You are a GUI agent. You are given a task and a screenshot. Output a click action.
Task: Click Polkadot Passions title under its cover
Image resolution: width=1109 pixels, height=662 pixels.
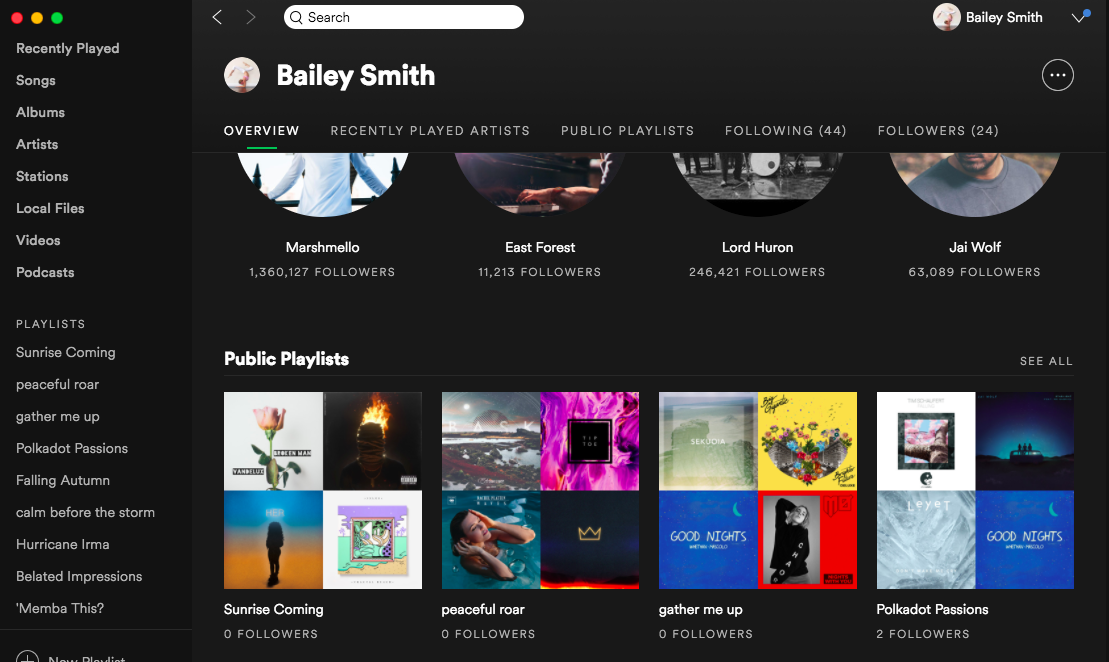coord(932,610)
